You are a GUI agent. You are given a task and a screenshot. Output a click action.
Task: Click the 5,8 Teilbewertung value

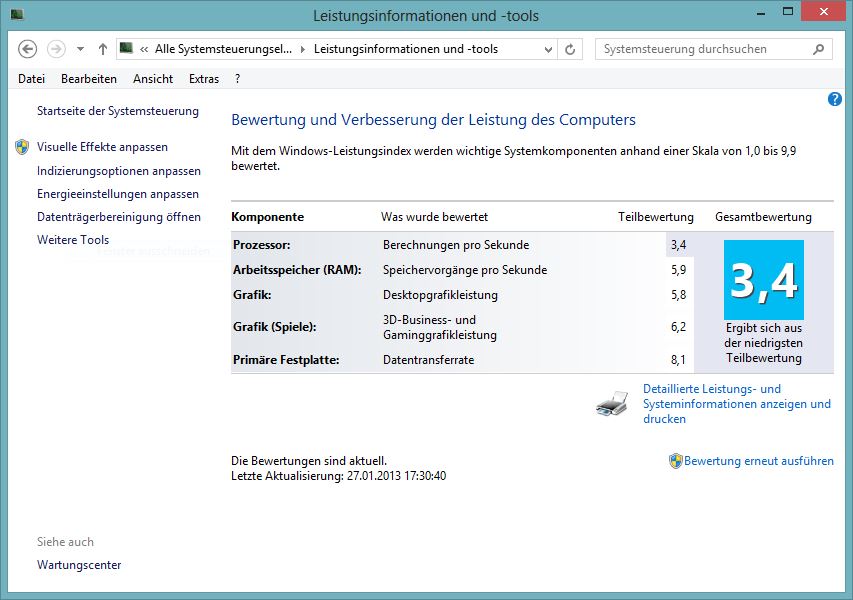click(x=678, y=295)
